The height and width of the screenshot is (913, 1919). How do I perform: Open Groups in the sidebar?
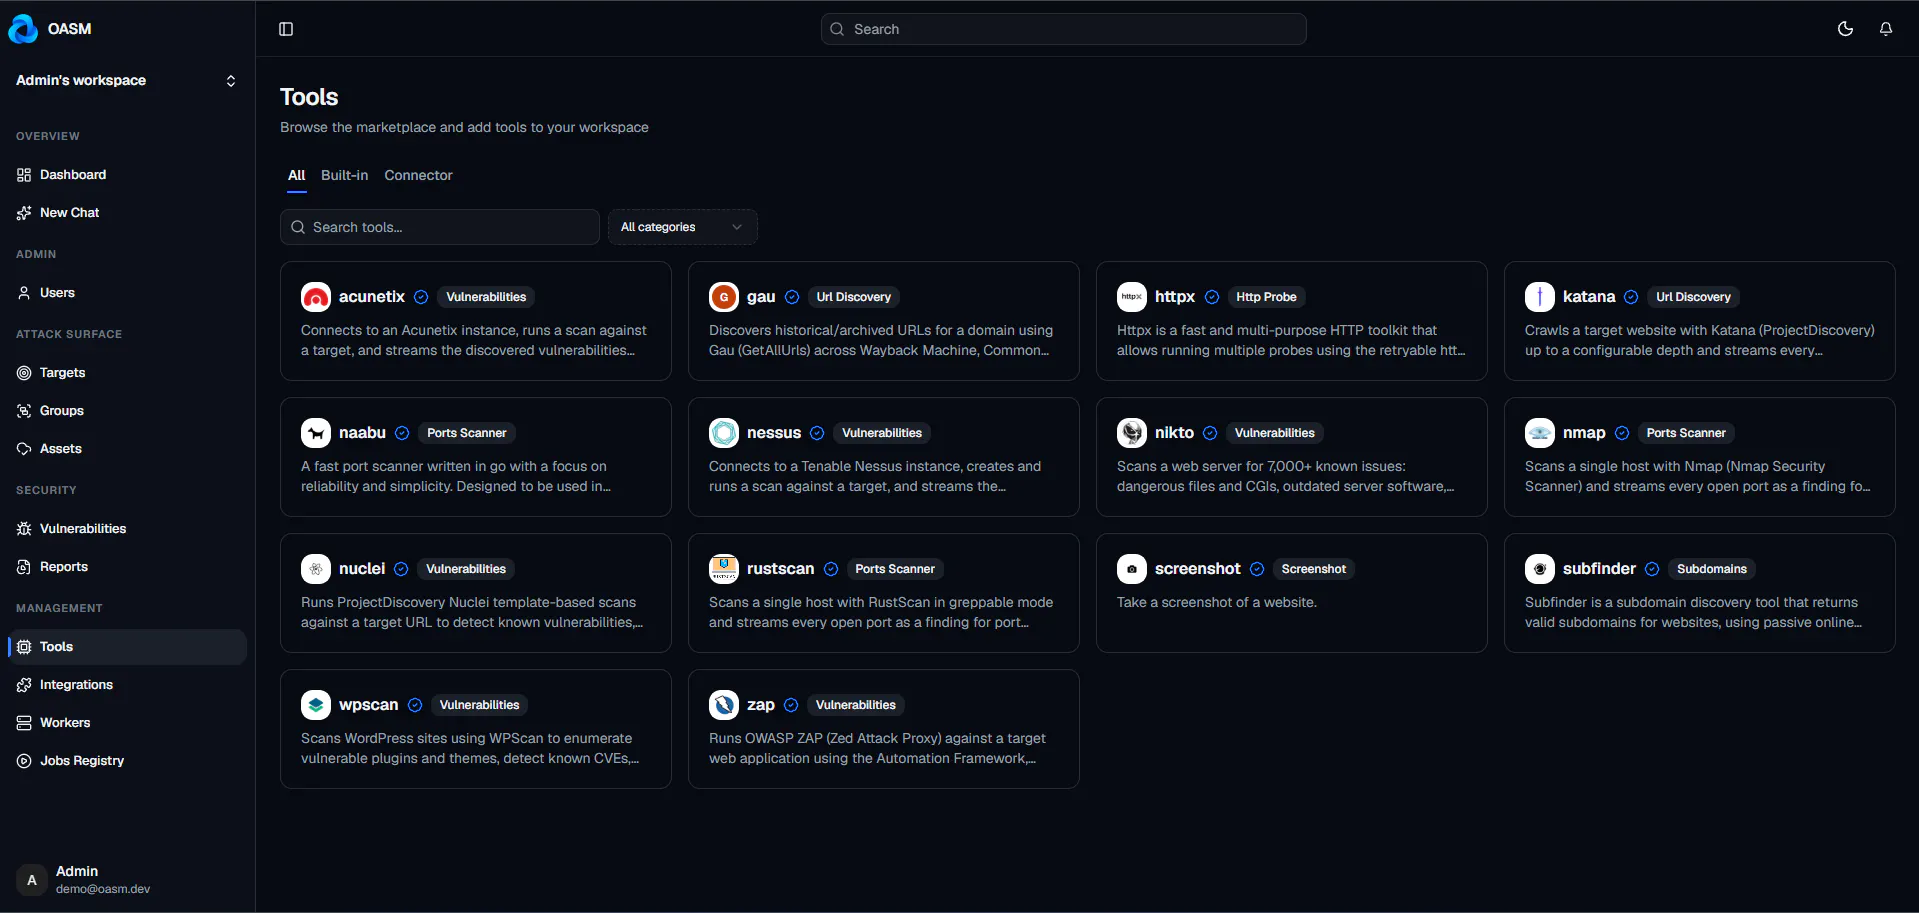pos(127,411)
